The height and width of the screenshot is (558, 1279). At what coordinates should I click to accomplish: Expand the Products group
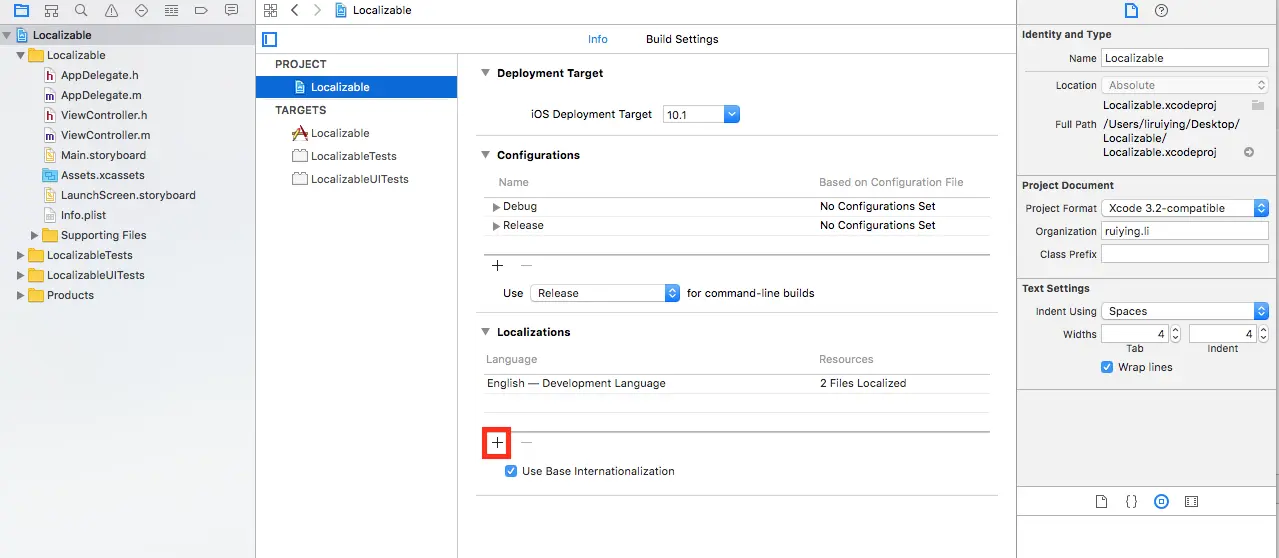pyautogui.click(x=21, y=295)
